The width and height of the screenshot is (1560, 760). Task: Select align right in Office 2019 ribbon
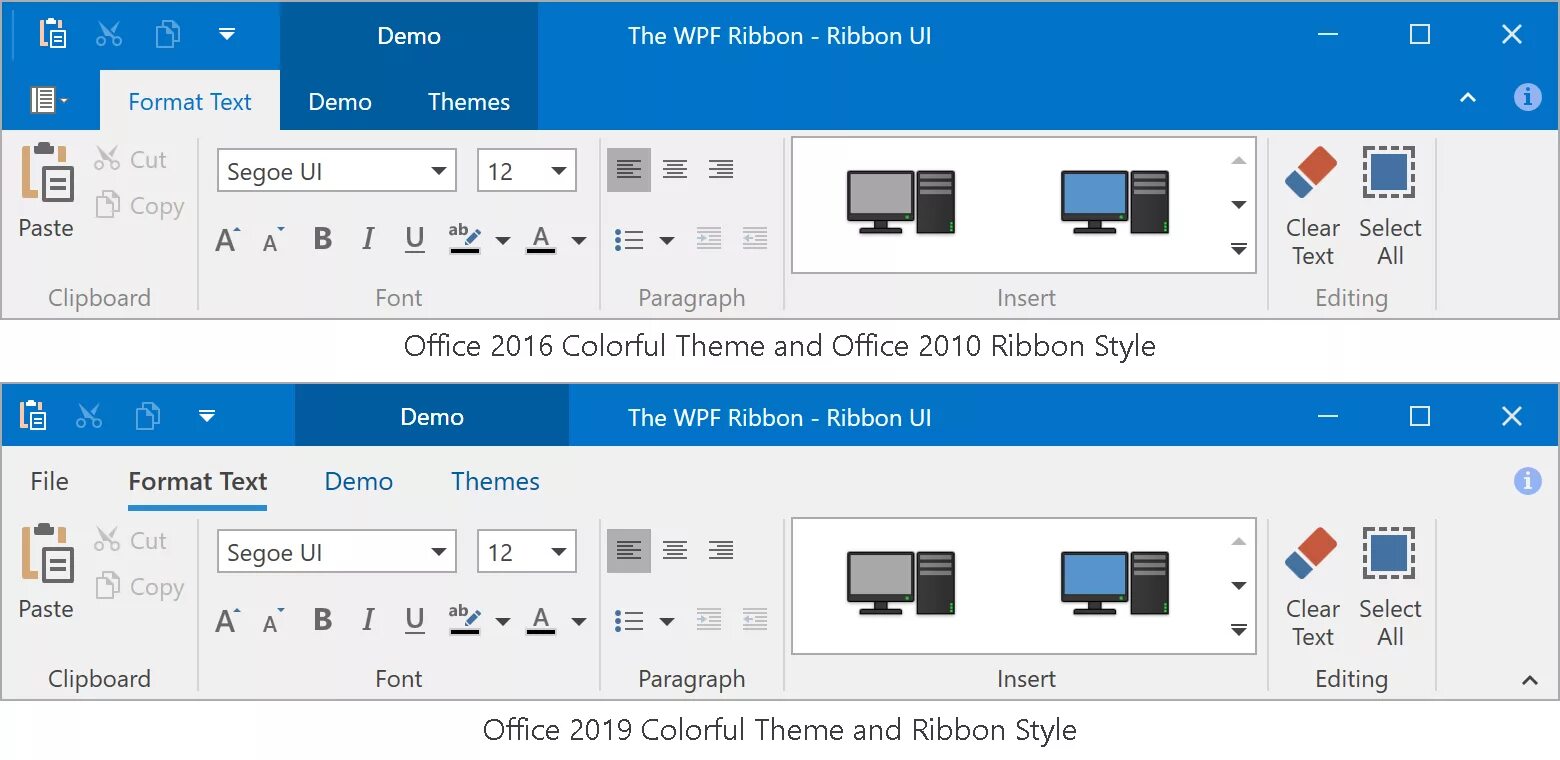(721, 551)
